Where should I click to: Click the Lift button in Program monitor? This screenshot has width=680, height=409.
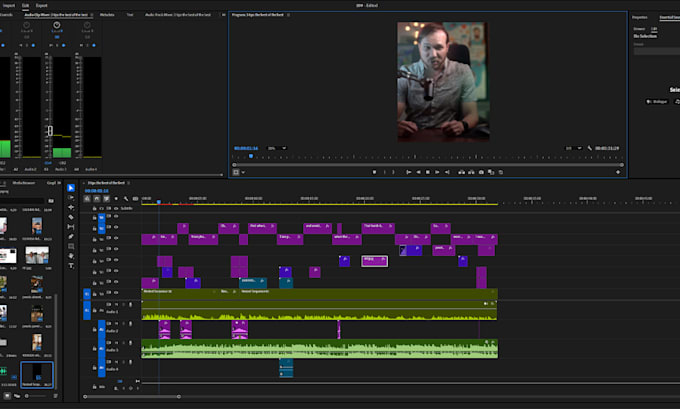point(461,172)
